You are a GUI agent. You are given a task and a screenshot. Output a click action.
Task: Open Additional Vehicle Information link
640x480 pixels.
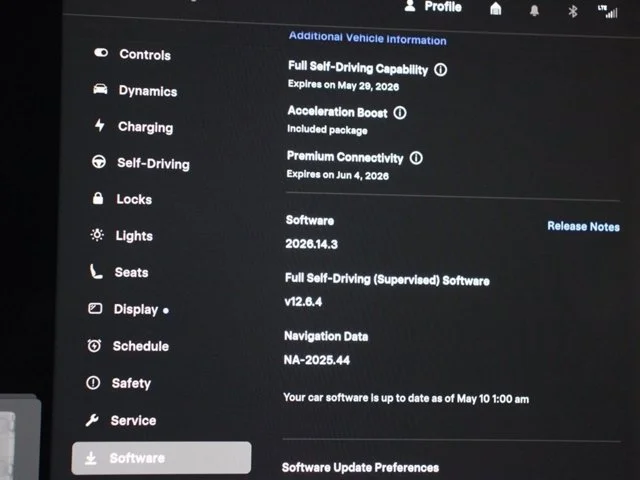coord(367,38)
